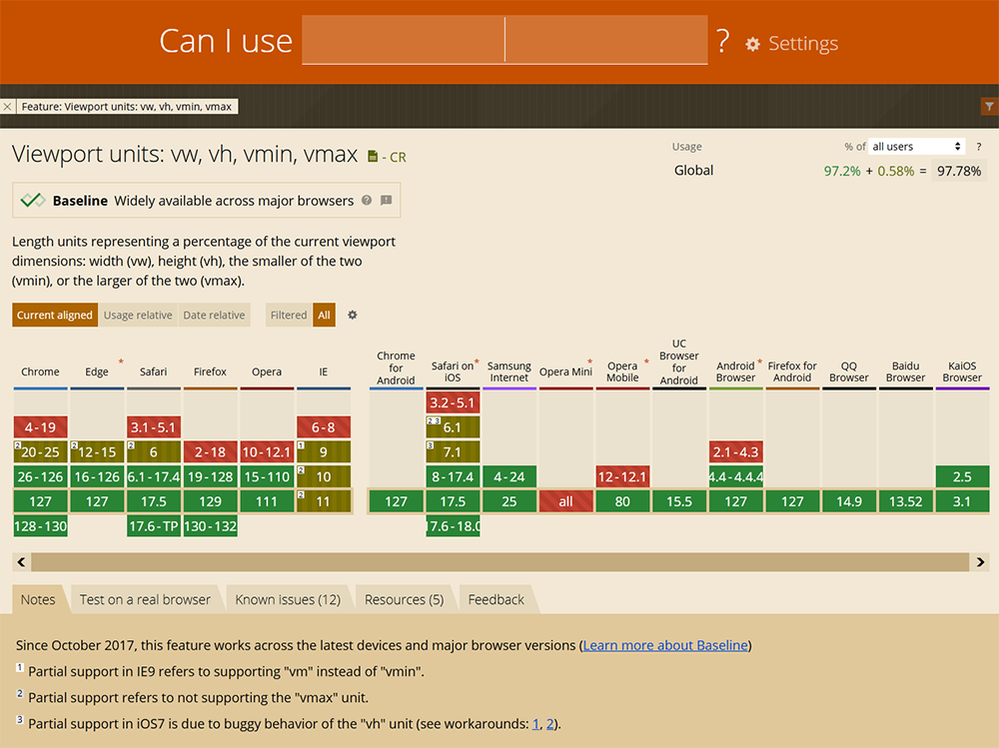Select Safari on iOS 7.1 cell

coord(452,452)
